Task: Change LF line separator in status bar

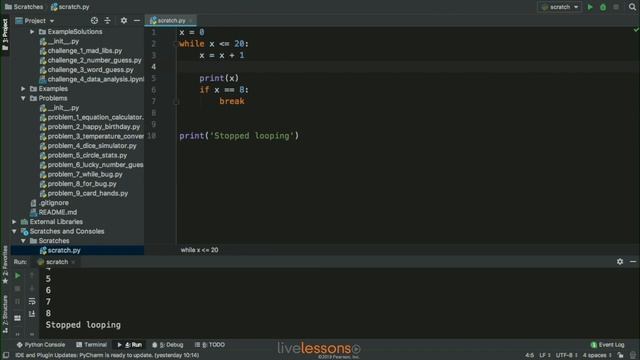Action: (x=544, y=356)
